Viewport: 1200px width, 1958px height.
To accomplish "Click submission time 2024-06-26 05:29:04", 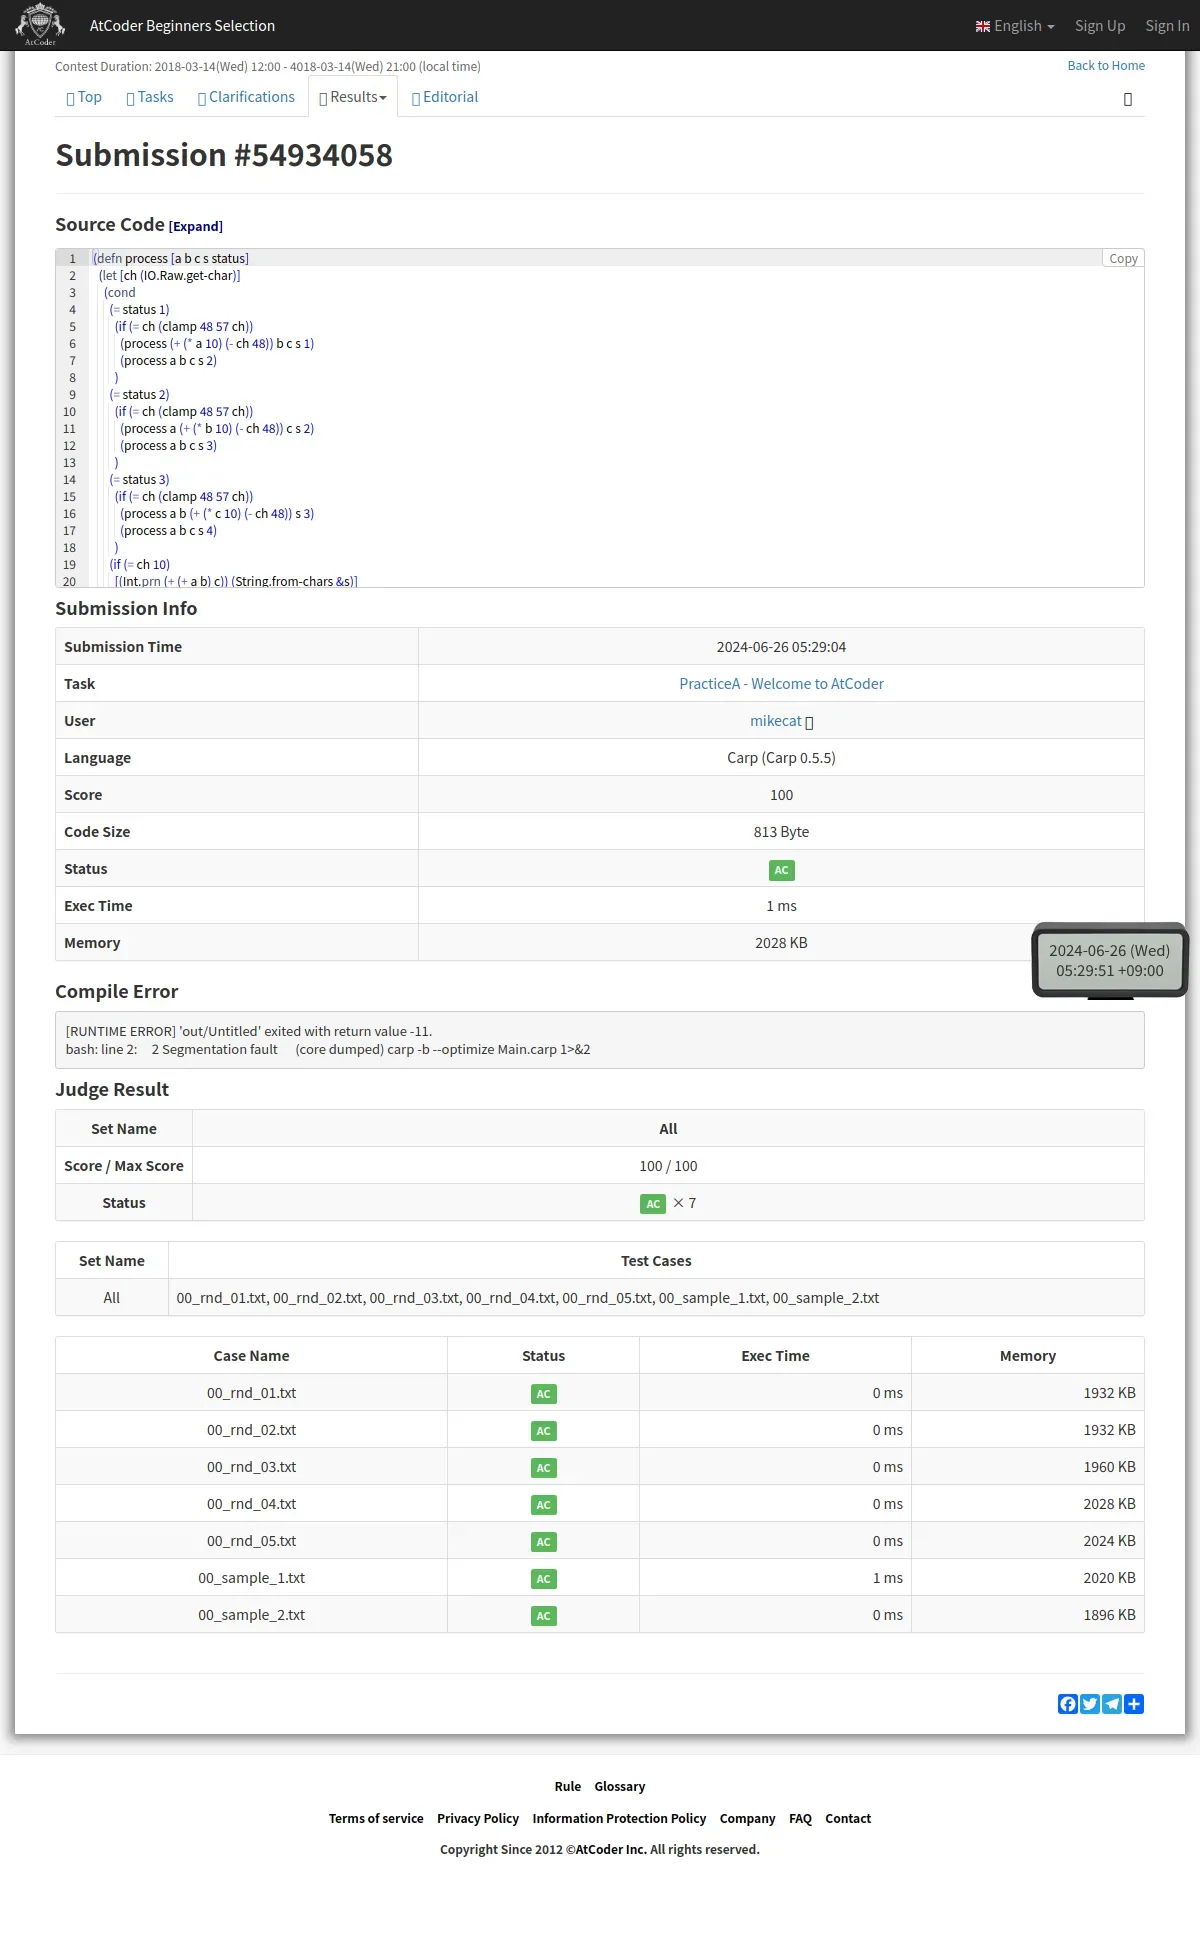I will (781, 647).
